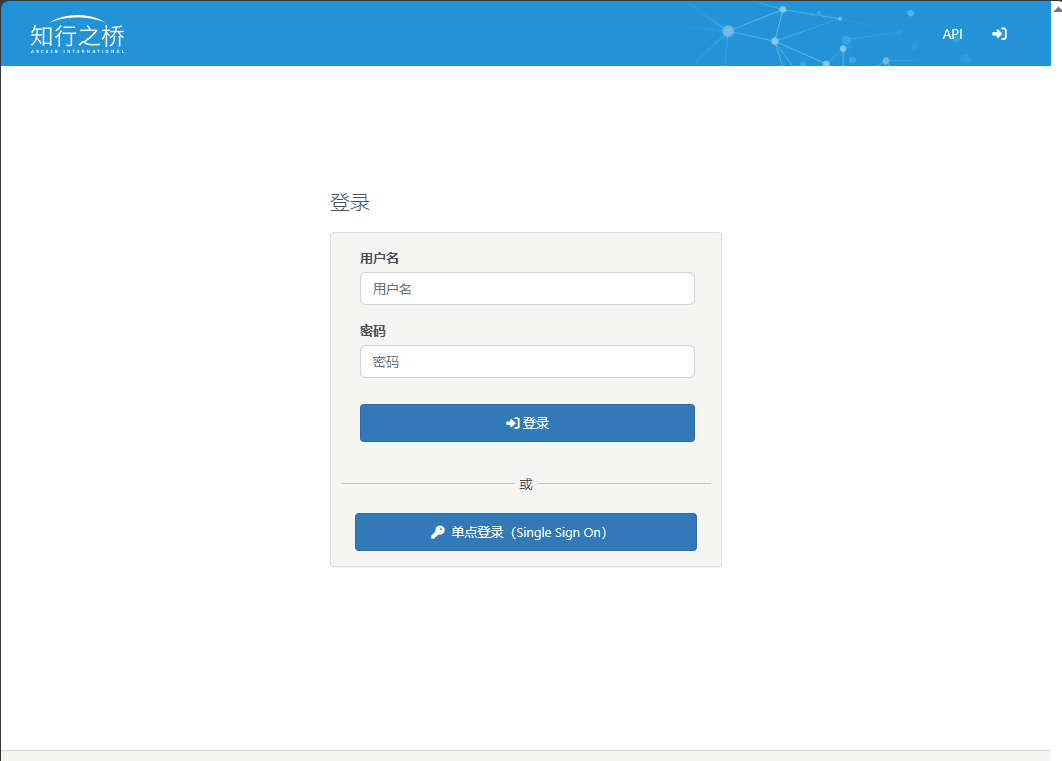Click the 或 divider between login options

526,483
